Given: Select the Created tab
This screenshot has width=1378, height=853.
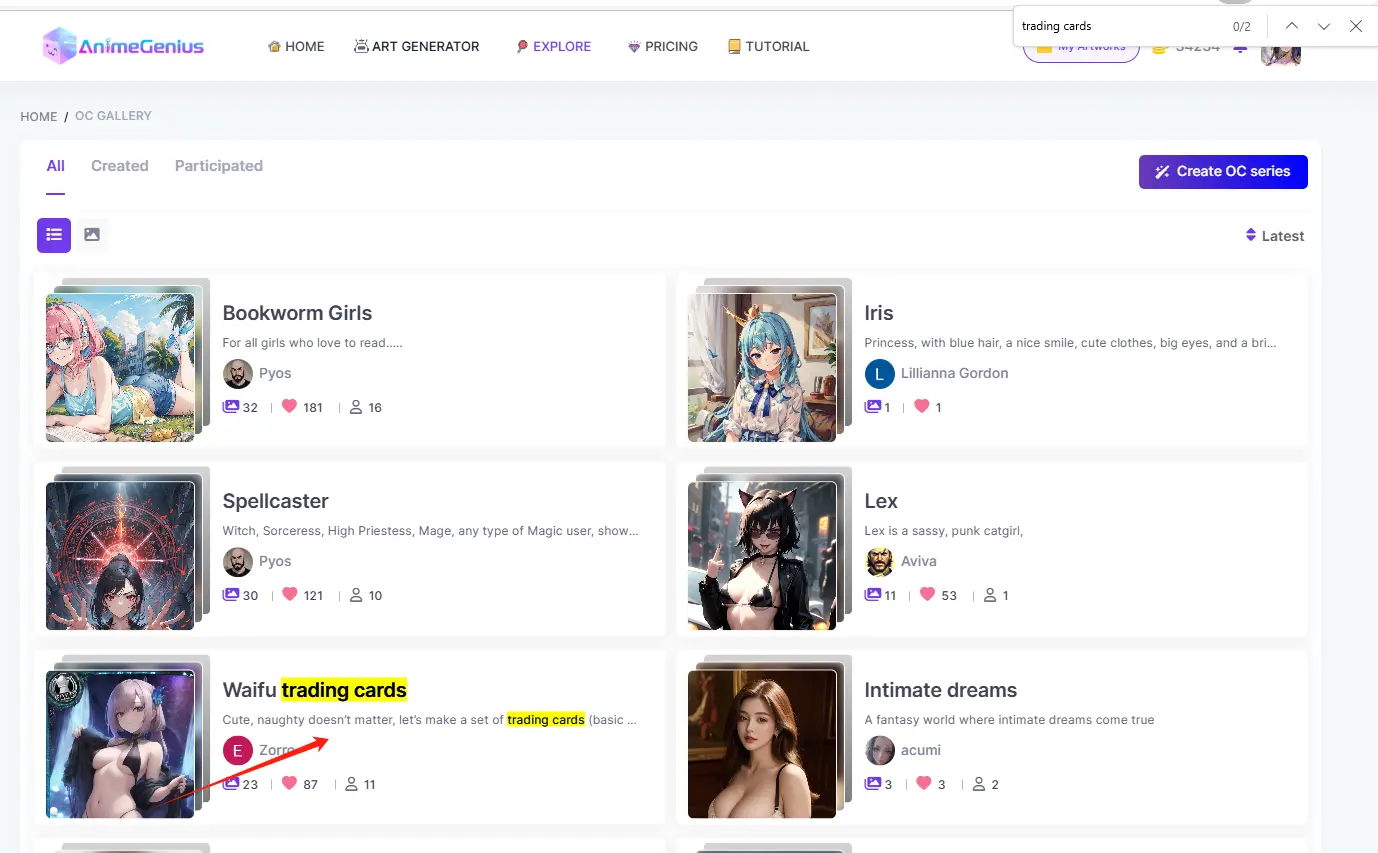Looking at the screenshot, I should point(119,166).
